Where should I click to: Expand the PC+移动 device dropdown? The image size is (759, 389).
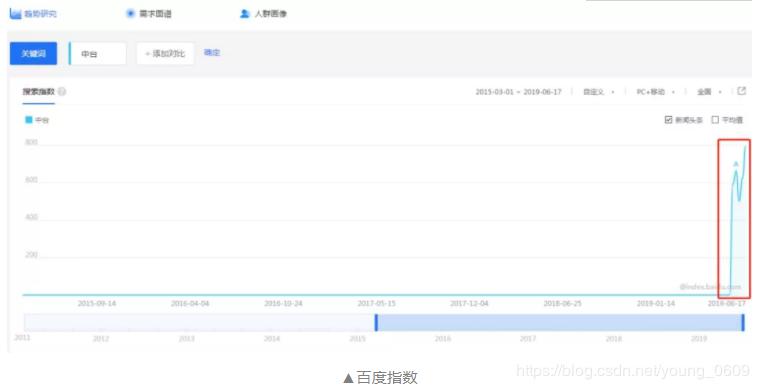[656, 91]
